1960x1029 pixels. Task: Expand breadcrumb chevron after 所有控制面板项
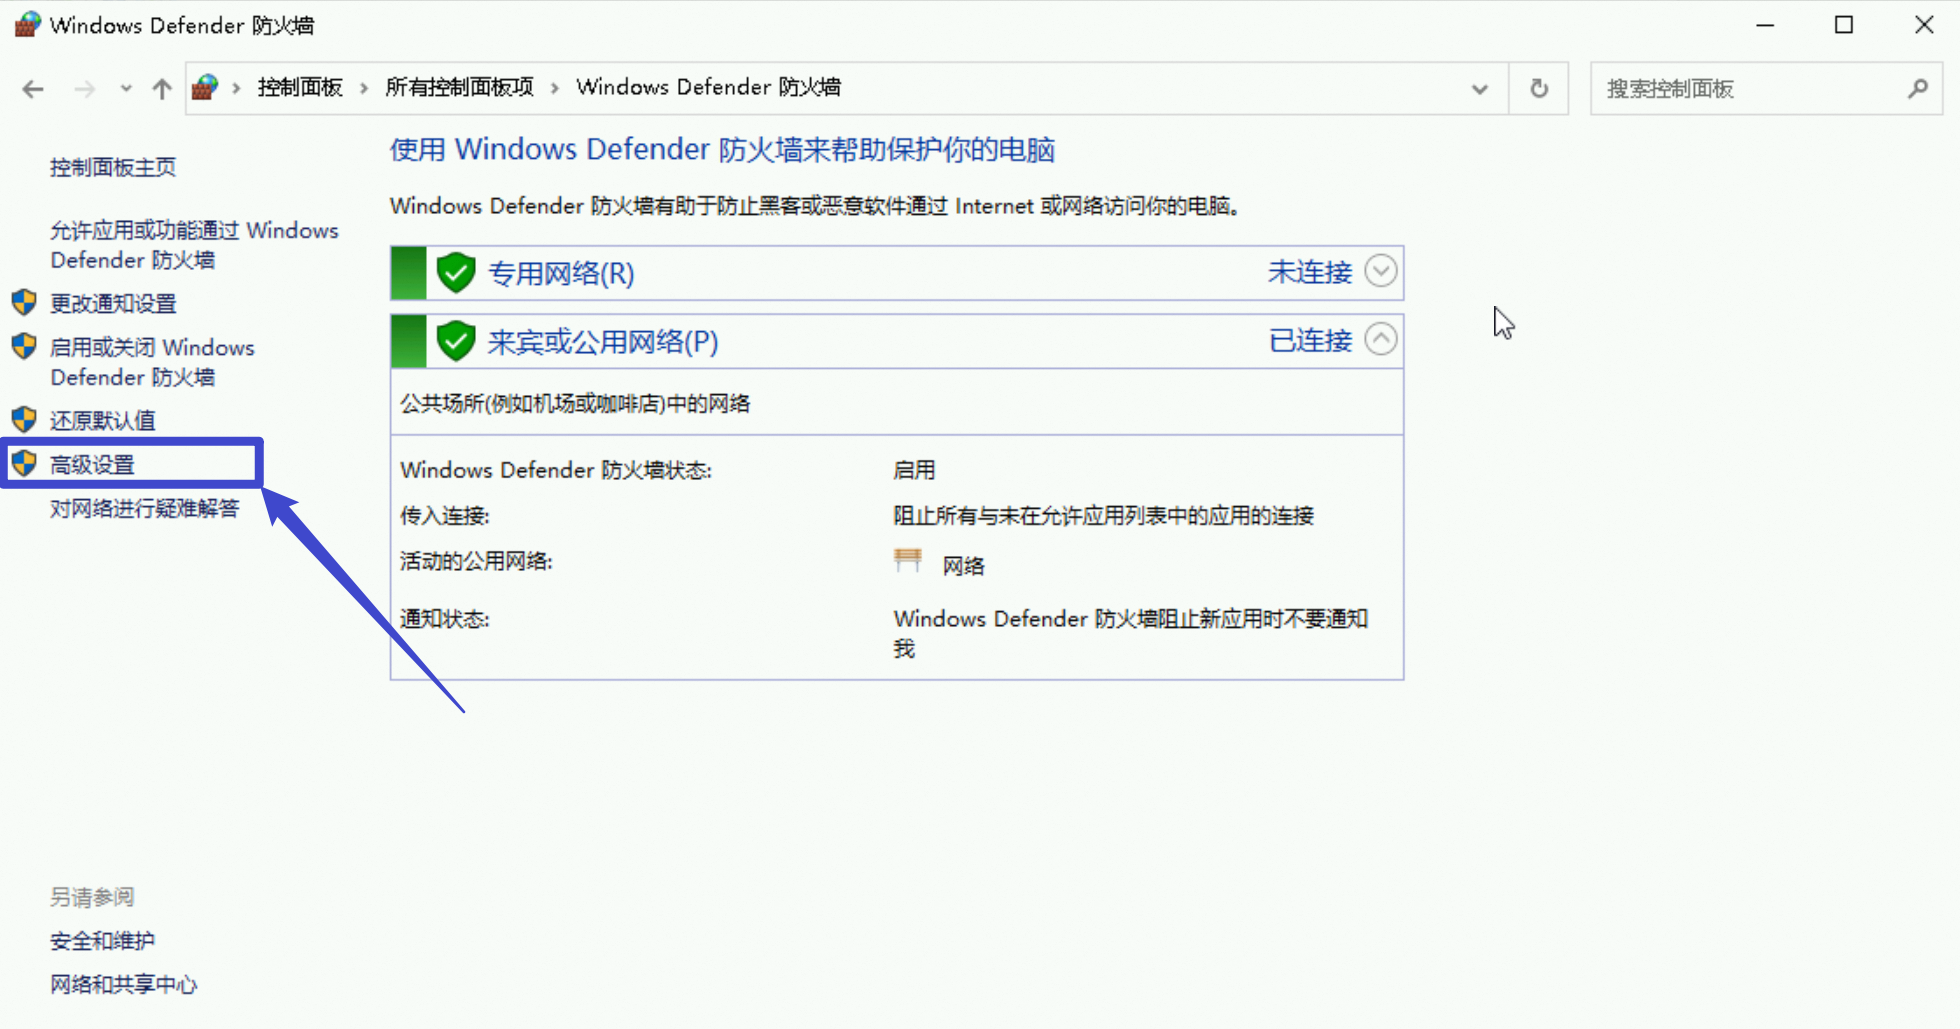pos(555,88)
